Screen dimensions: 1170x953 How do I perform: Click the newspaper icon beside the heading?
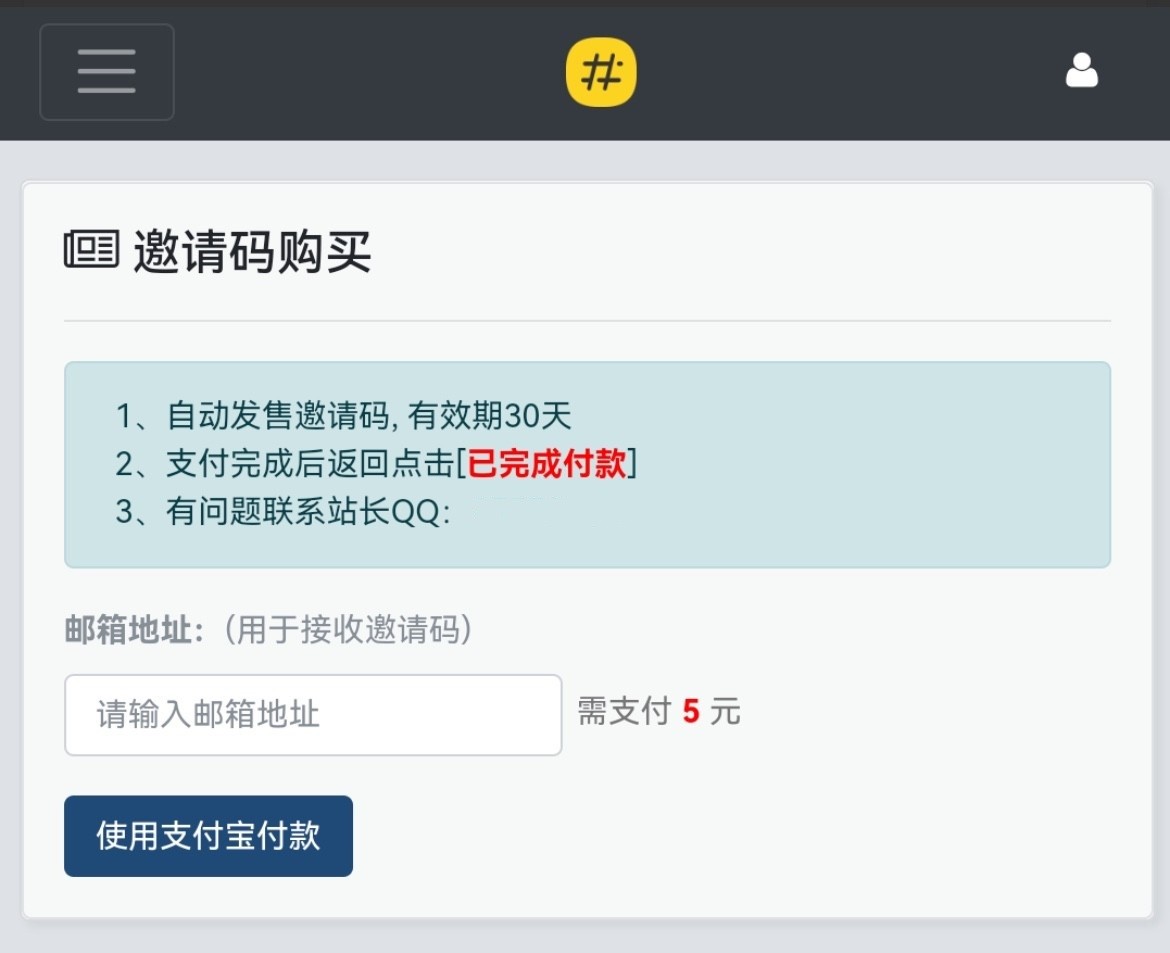(91, 249)
